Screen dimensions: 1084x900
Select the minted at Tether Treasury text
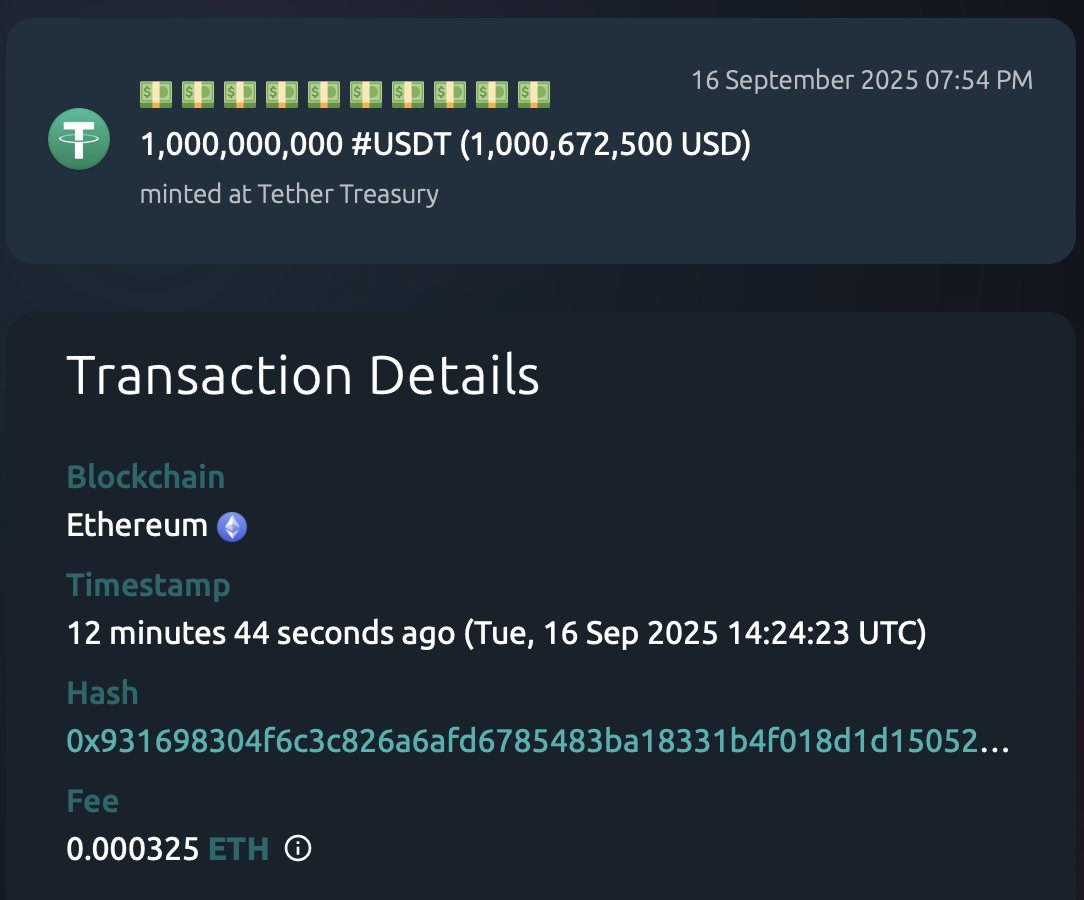[289, 194]
